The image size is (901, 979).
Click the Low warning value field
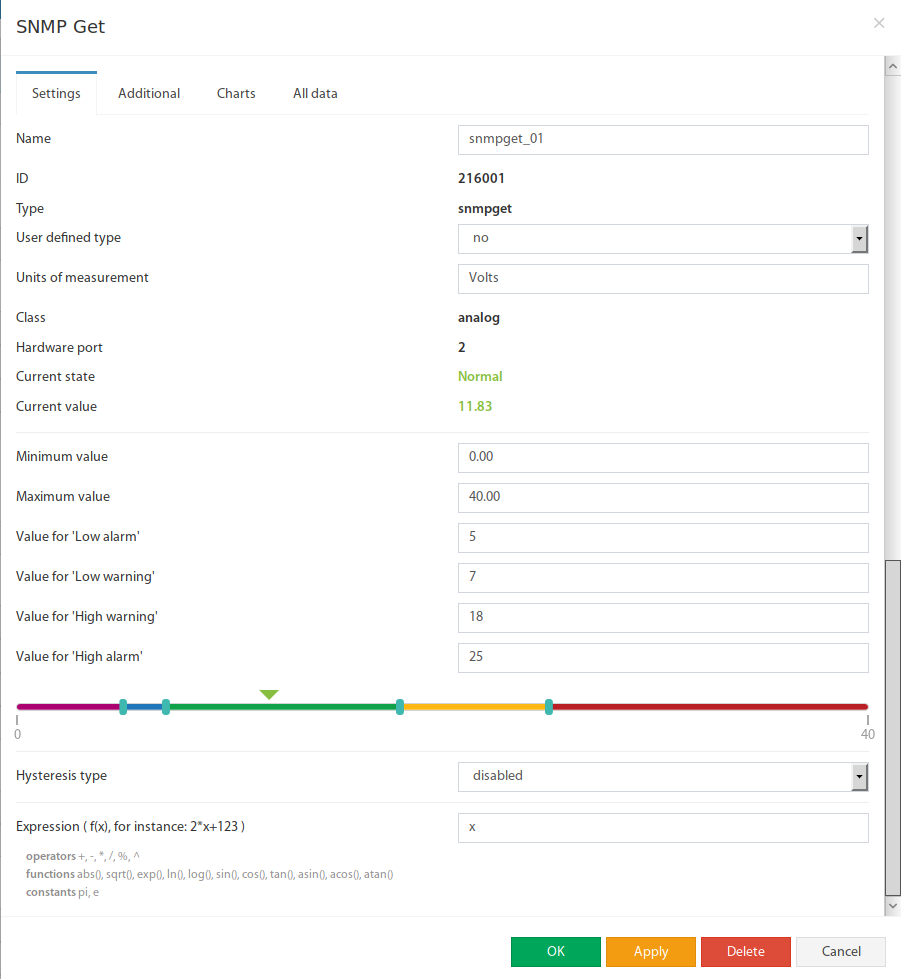coord(663,578)
